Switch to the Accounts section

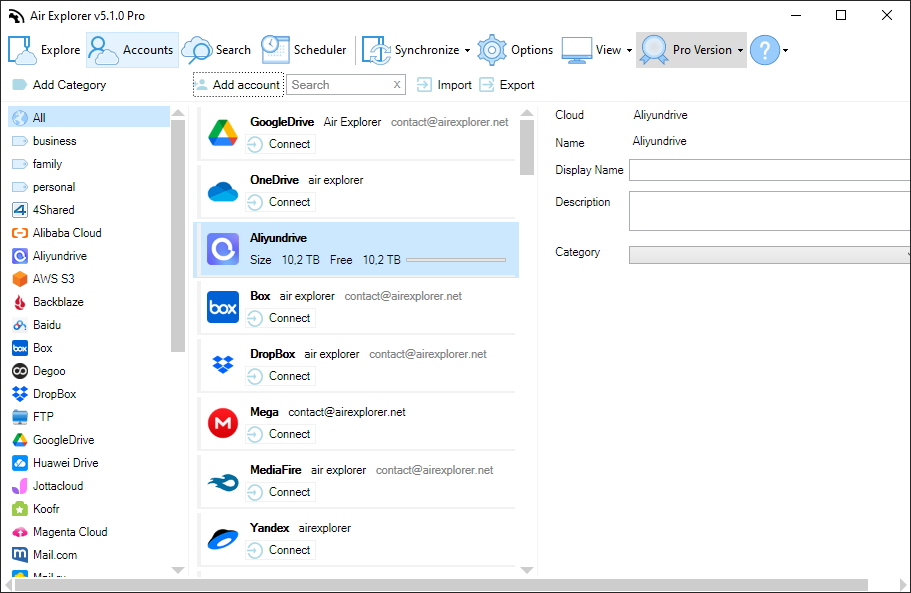click(x=132, y=50)
